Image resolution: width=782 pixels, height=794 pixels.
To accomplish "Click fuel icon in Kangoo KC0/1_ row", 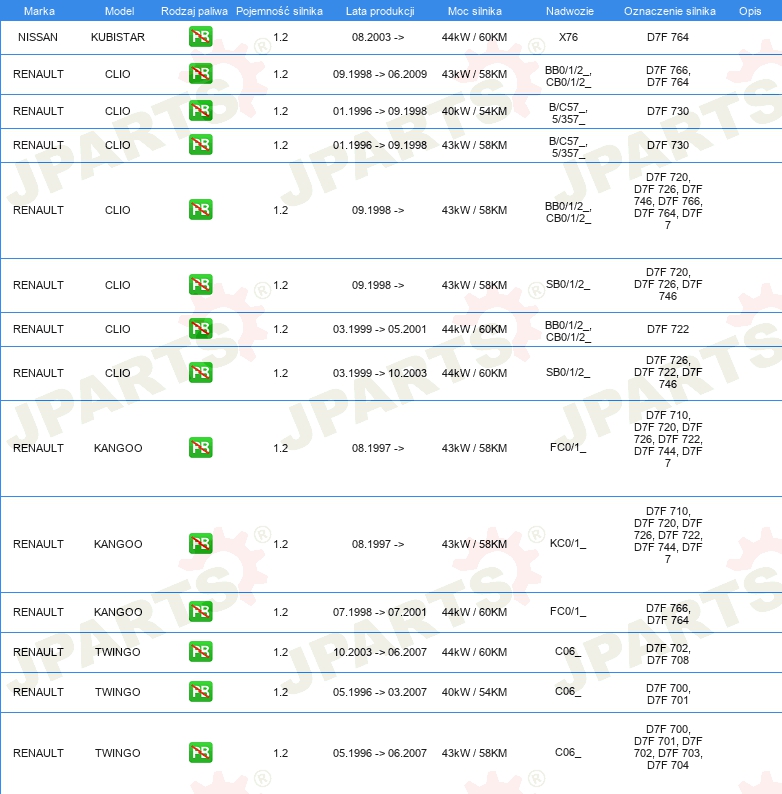I will [201, 544].
